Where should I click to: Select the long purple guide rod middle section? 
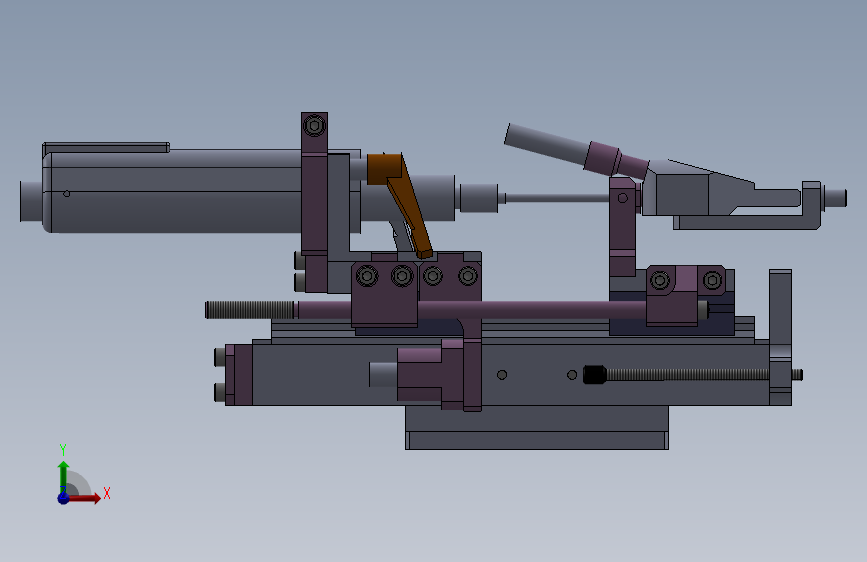point(531,310)
